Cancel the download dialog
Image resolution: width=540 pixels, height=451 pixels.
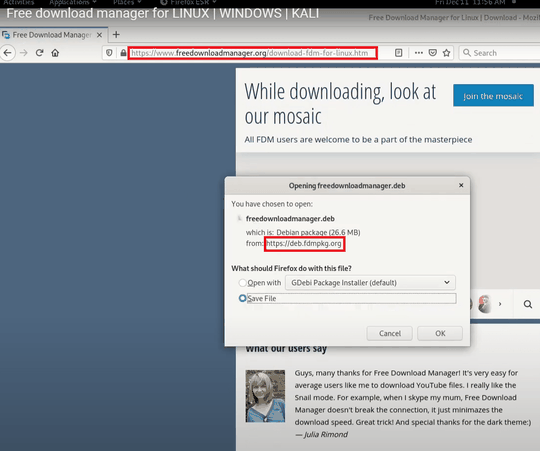click(390, 333)
